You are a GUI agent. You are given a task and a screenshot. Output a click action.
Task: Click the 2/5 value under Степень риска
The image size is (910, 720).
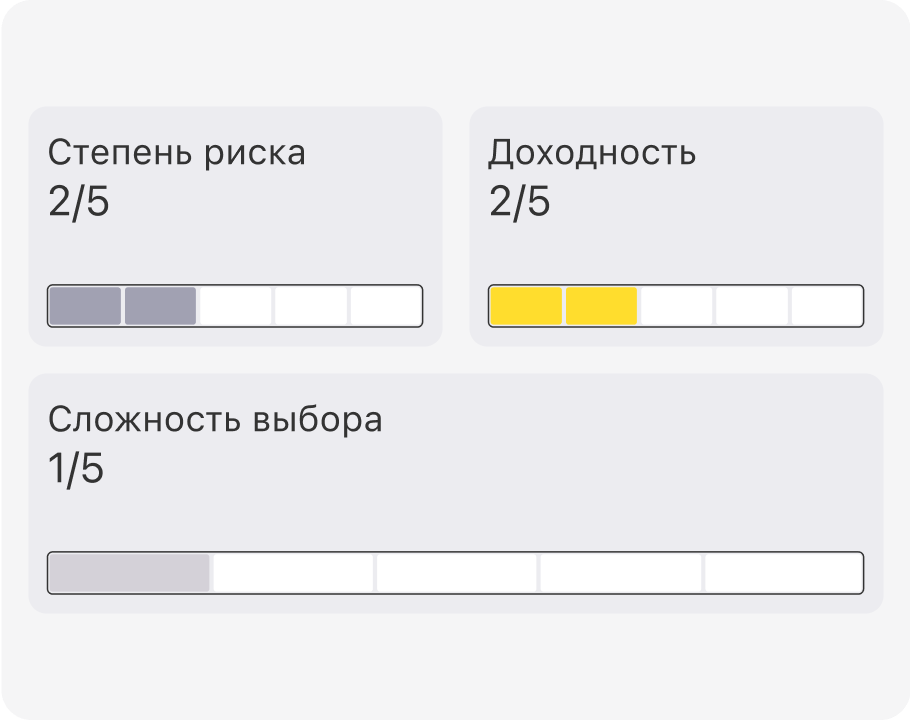pos(78,202)
